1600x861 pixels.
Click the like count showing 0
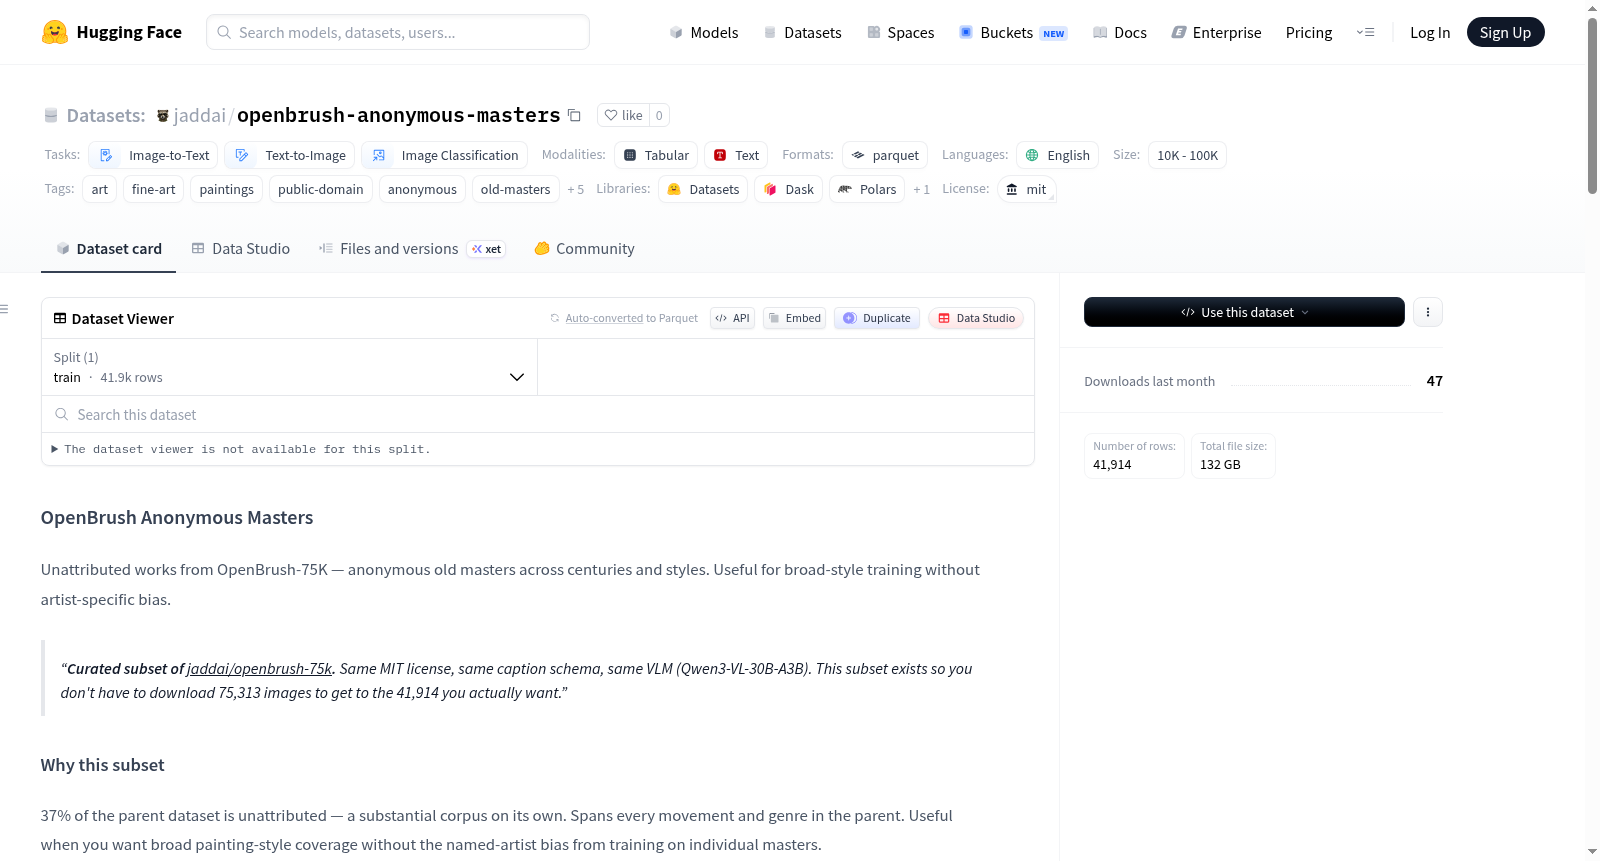coord(659,115)
